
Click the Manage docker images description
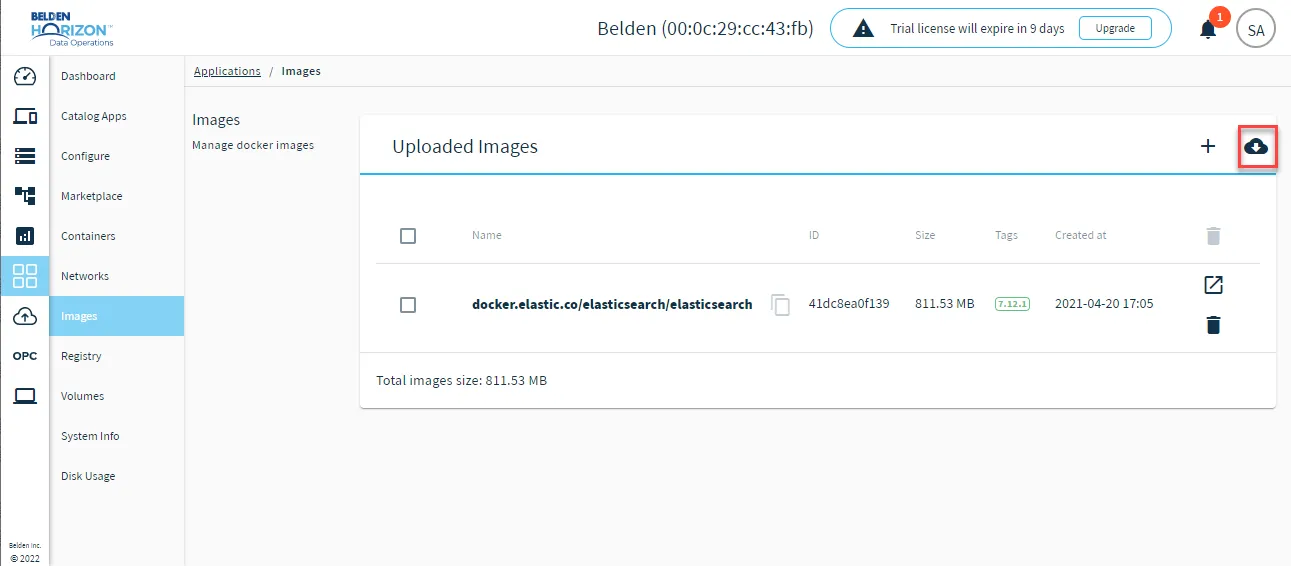point(253,145)
